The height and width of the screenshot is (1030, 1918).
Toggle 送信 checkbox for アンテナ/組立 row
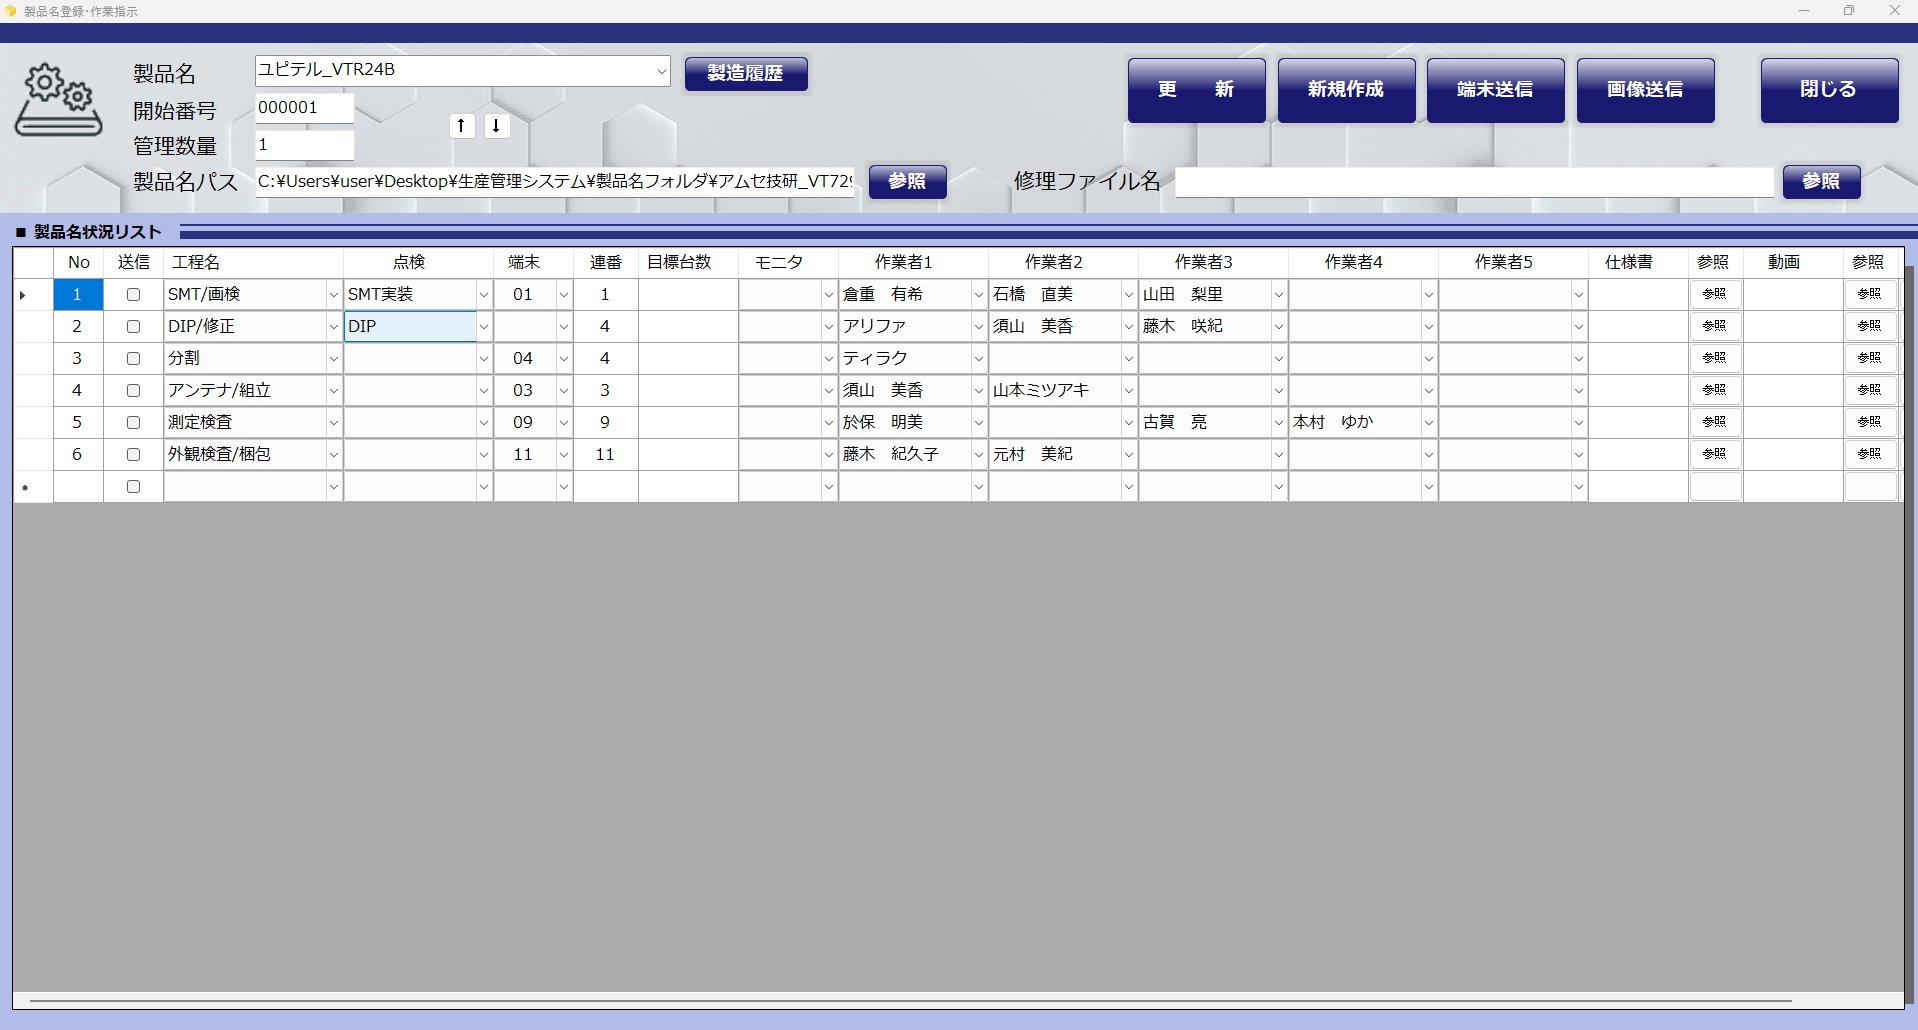pyautogui.click(x=133, y=391)
